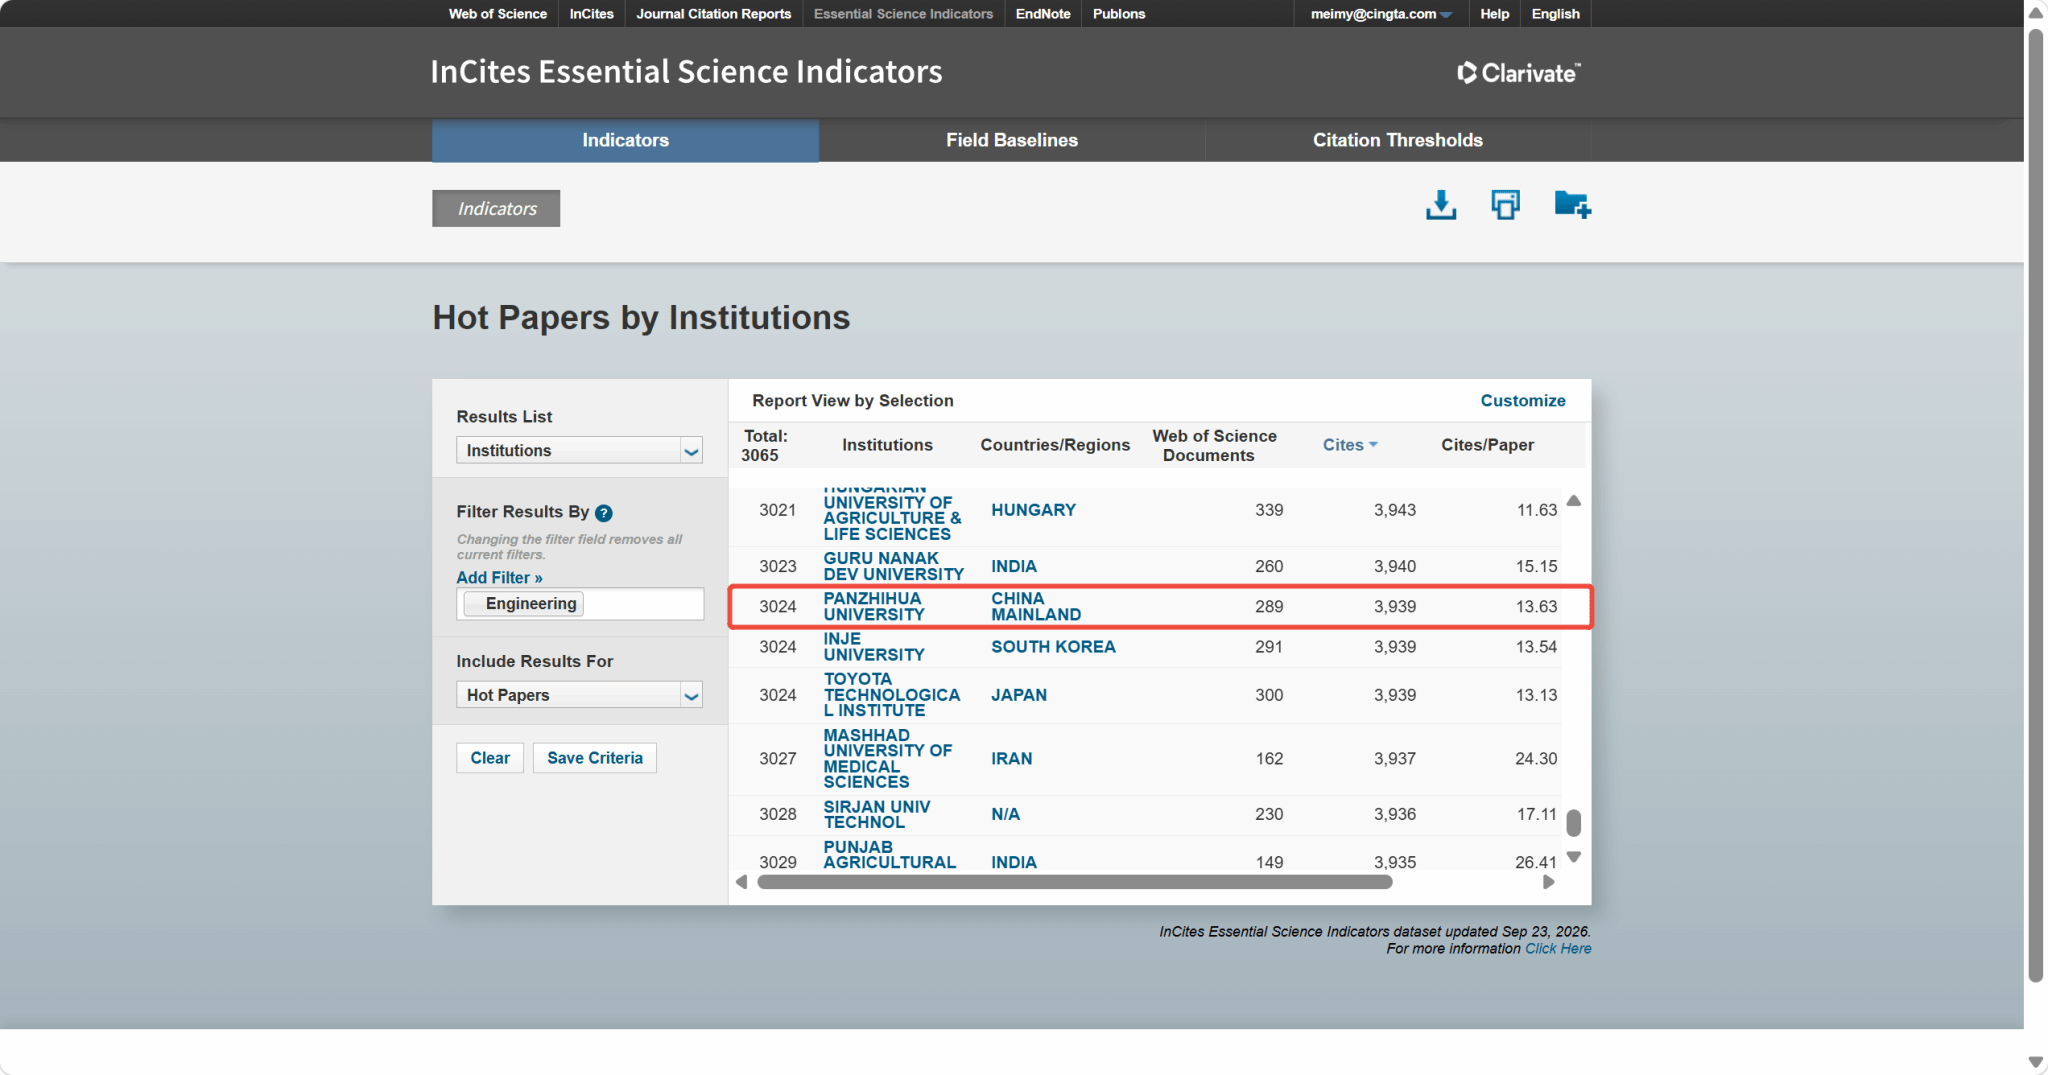Click the Save Criteria button
The width and height of the screenshot is (2048, 1075).
595,758
